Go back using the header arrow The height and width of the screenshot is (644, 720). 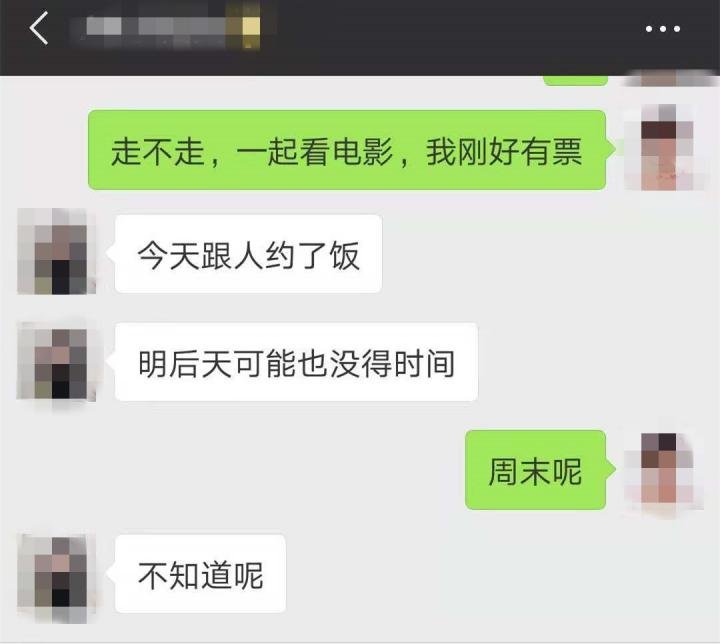click(x=39, y=28)
